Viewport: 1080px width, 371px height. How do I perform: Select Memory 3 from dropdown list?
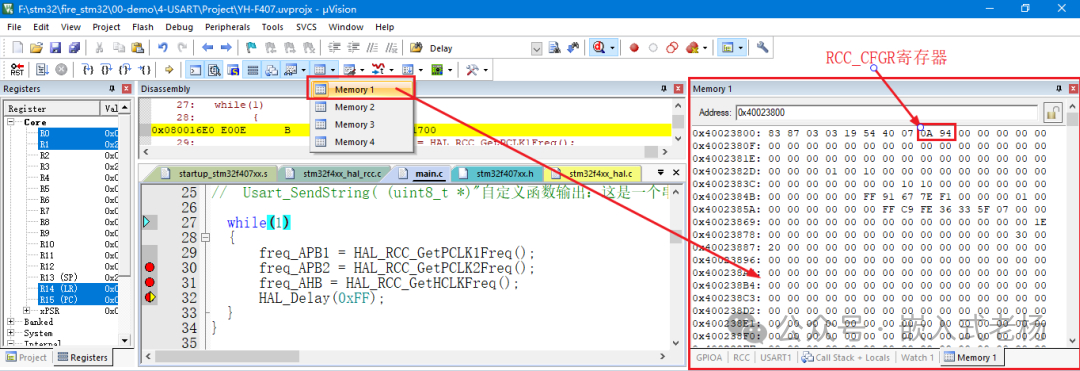coord(362,125)
